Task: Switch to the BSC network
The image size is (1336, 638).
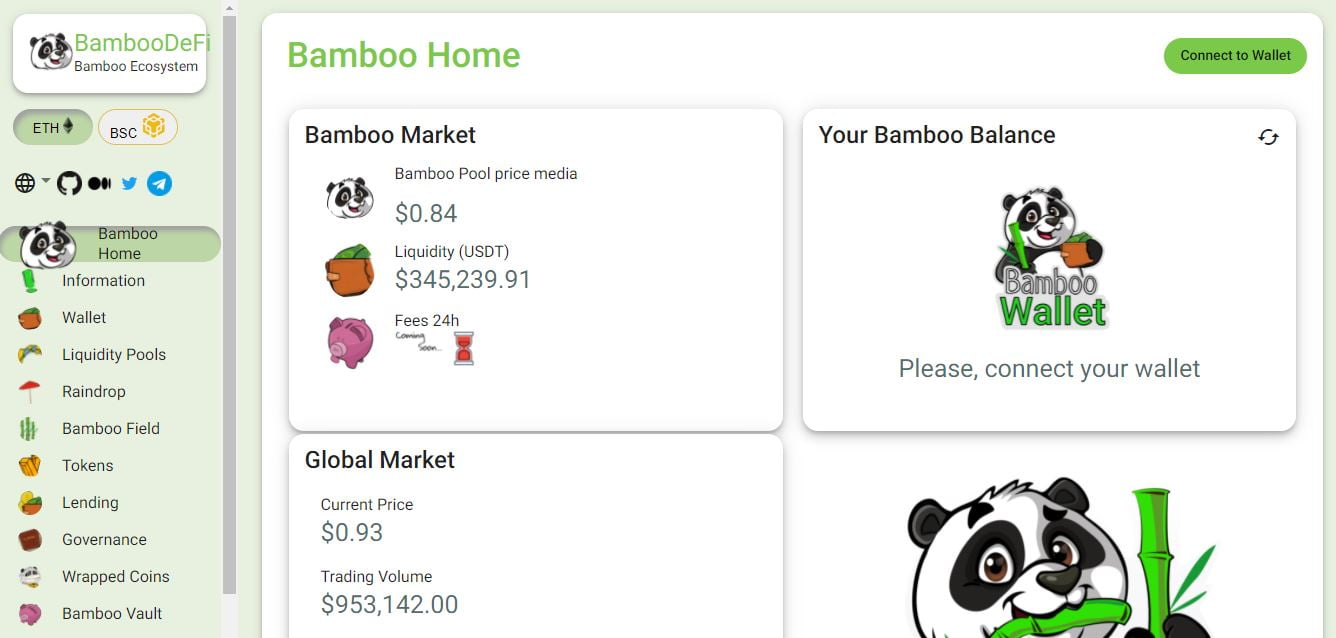Action: pyautogui.click(x=137, y=128)
